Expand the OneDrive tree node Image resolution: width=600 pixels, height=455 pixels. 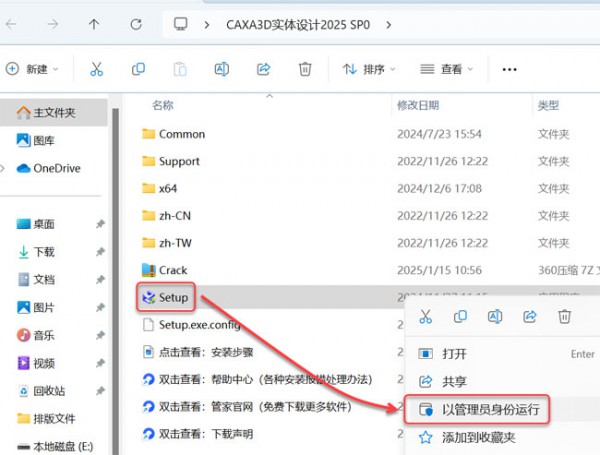[3, 168]
